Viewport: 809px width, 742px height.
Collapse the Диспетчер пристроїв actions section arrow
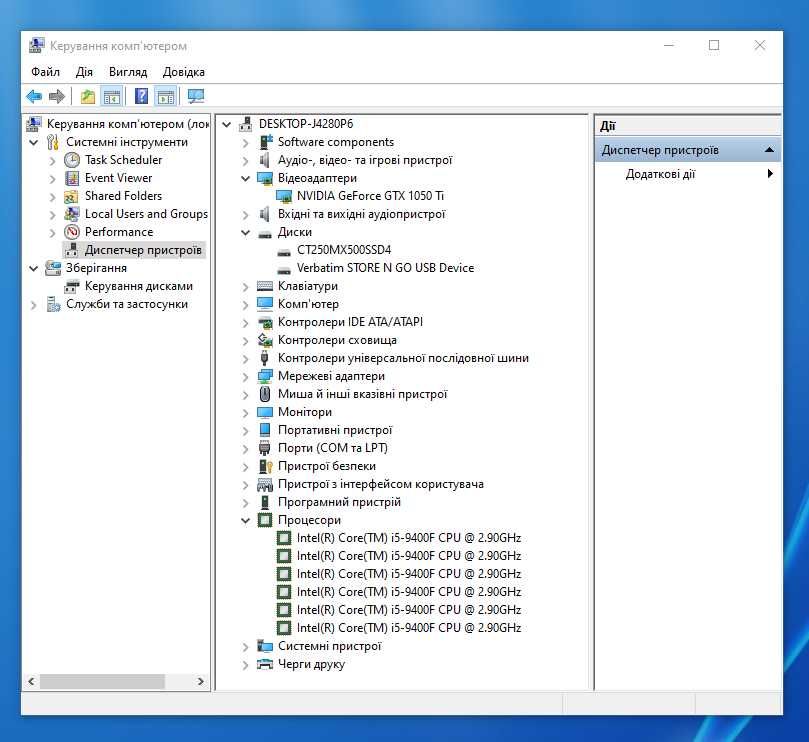coord(769,150)
